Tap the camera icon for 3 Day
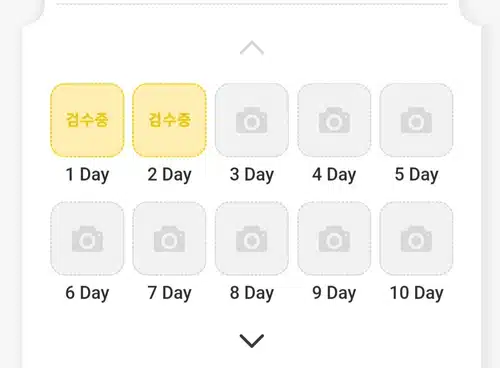Screen dimensions: 500x368 pyautogui.click(x=252, y=120)
